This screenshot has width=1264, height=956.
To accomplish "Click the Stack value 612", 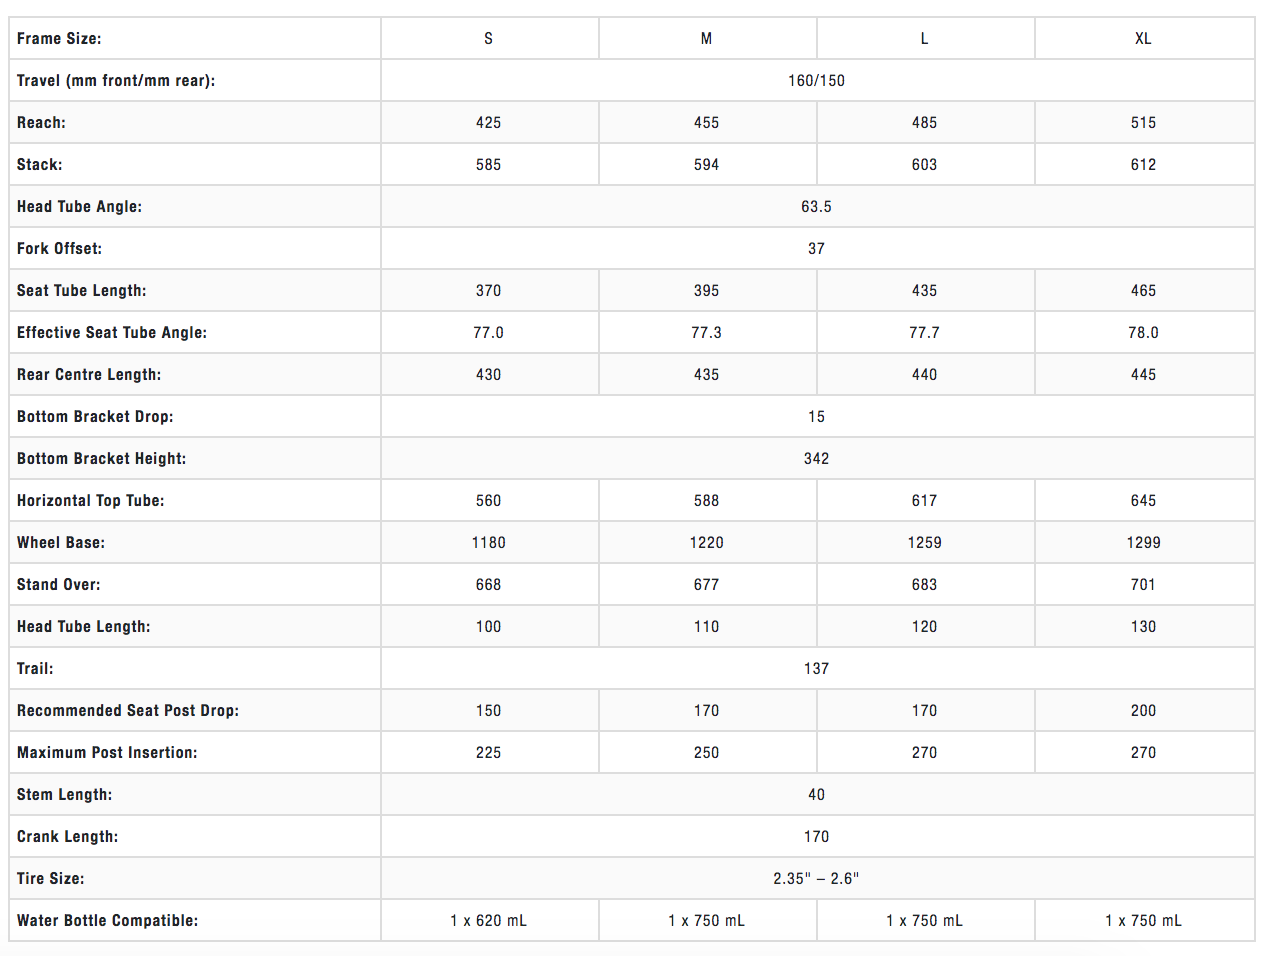I will pyautogui.click(x=1143, y=165).
